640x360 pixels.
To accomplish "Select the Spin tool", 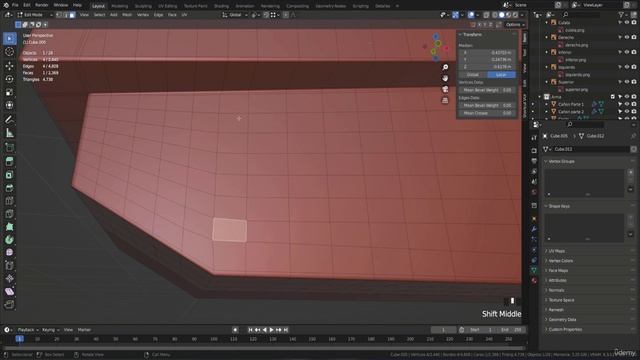I will (9, 240).
